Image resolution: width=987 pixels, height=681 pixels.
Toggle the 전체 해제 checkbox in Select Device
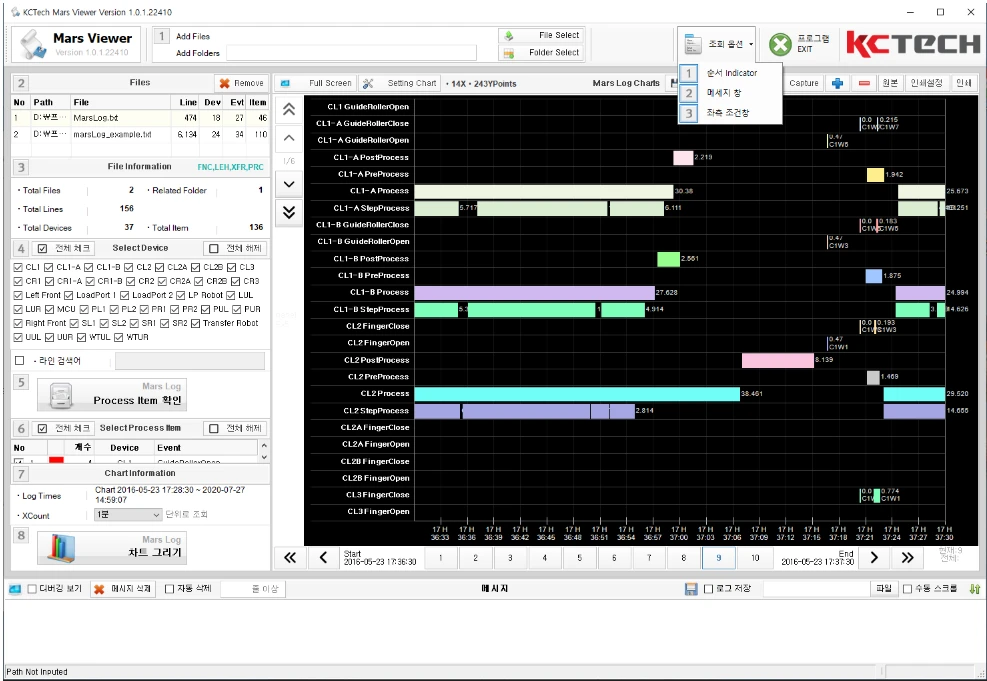coord(214,249)
